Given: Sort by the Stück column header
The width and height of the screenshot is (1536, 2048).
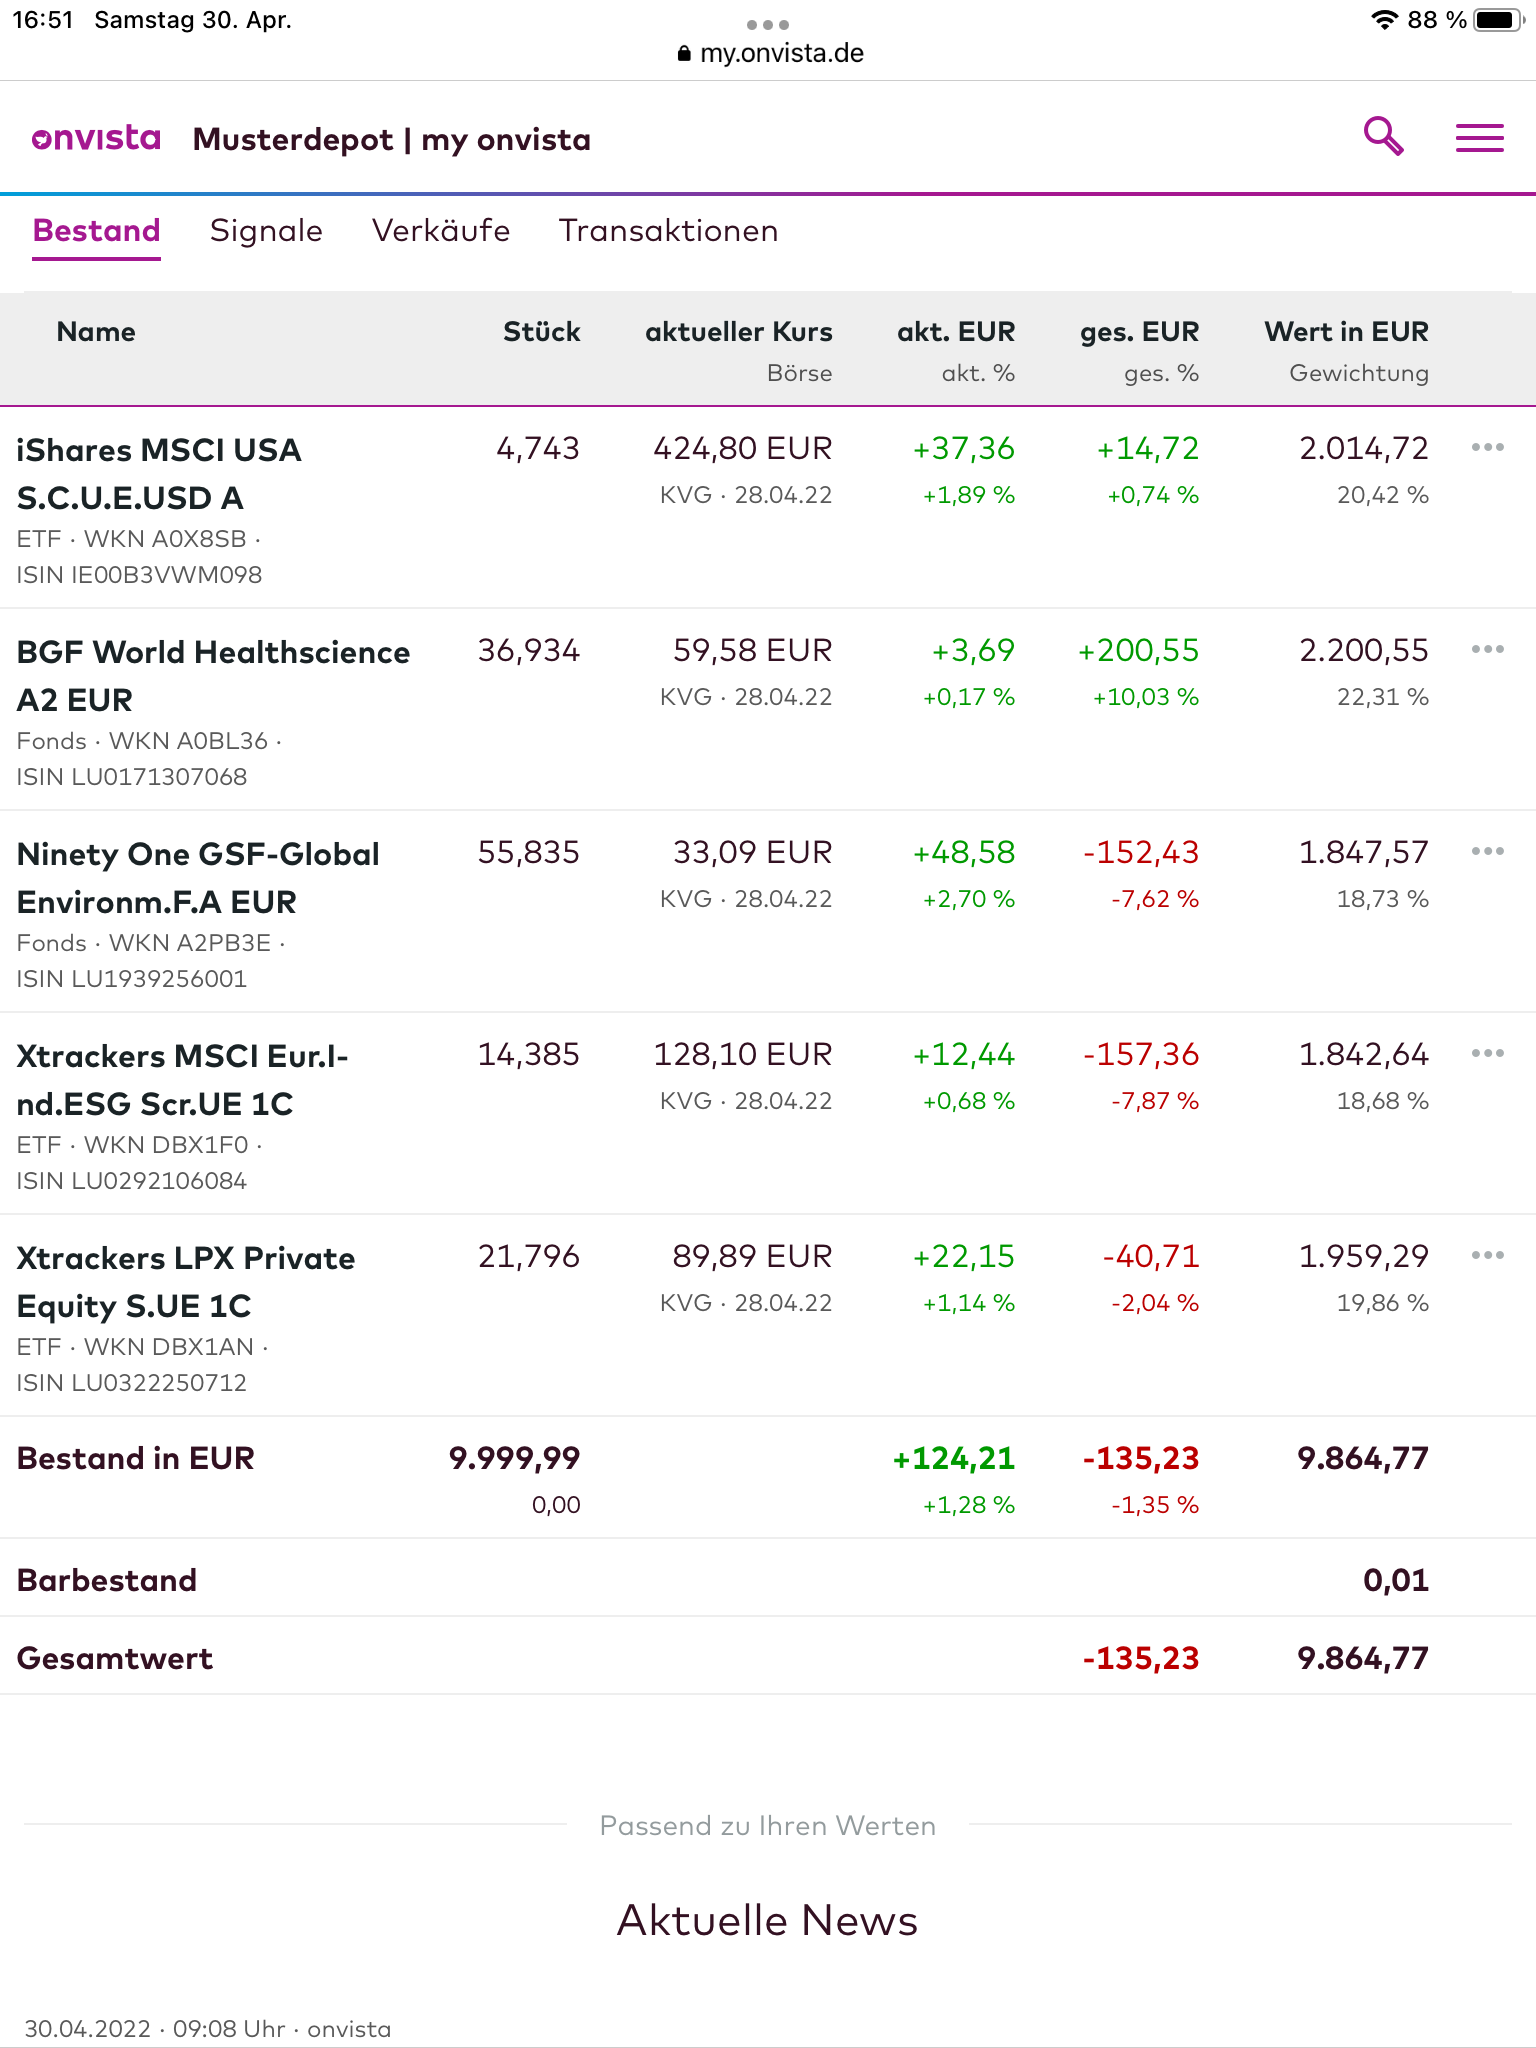Looking at the screenshot, I should 541,332.
